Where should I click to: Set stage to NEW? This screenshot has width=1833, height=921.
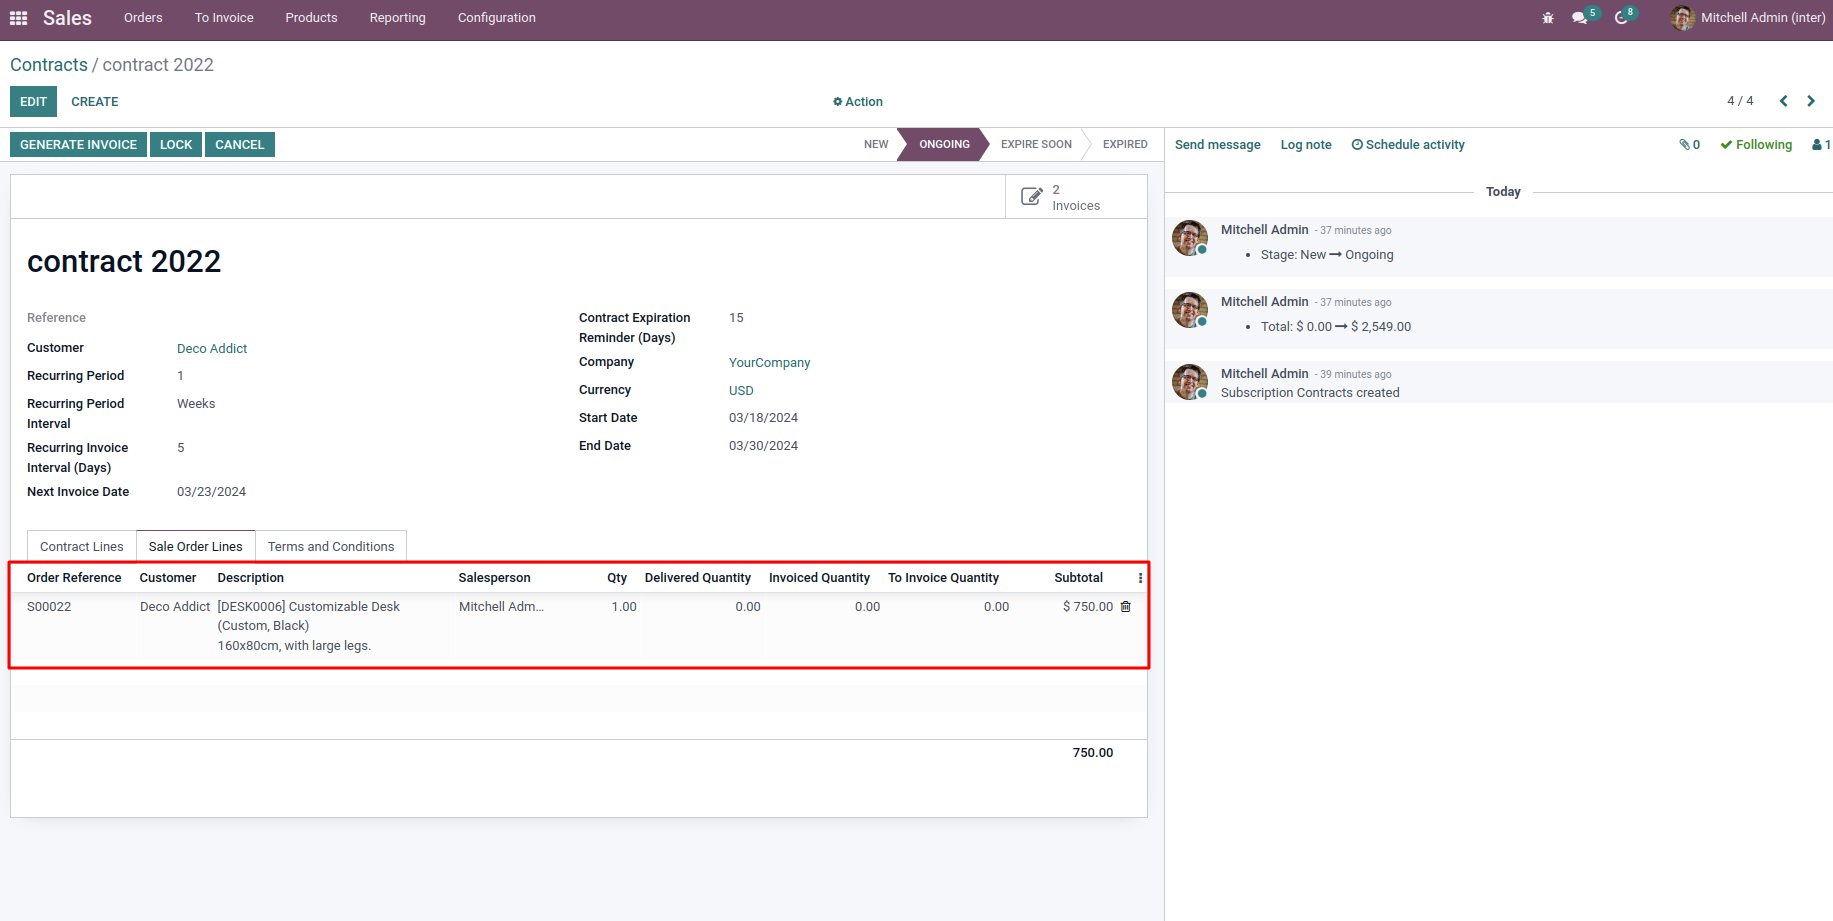(876, 145)
